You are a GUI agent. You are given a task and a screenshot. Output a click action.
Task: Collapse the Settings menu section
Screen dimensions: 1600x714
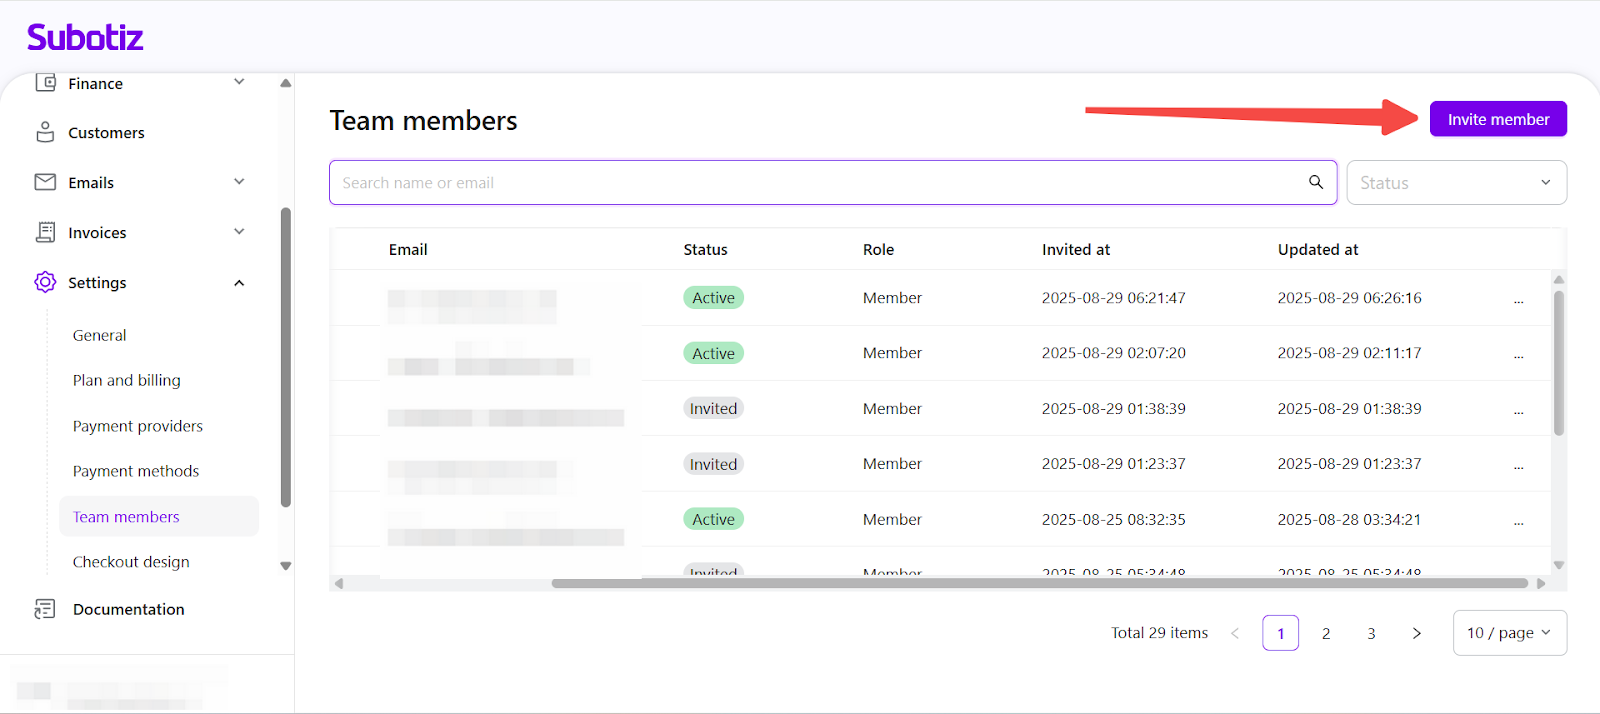pos(239,283)
